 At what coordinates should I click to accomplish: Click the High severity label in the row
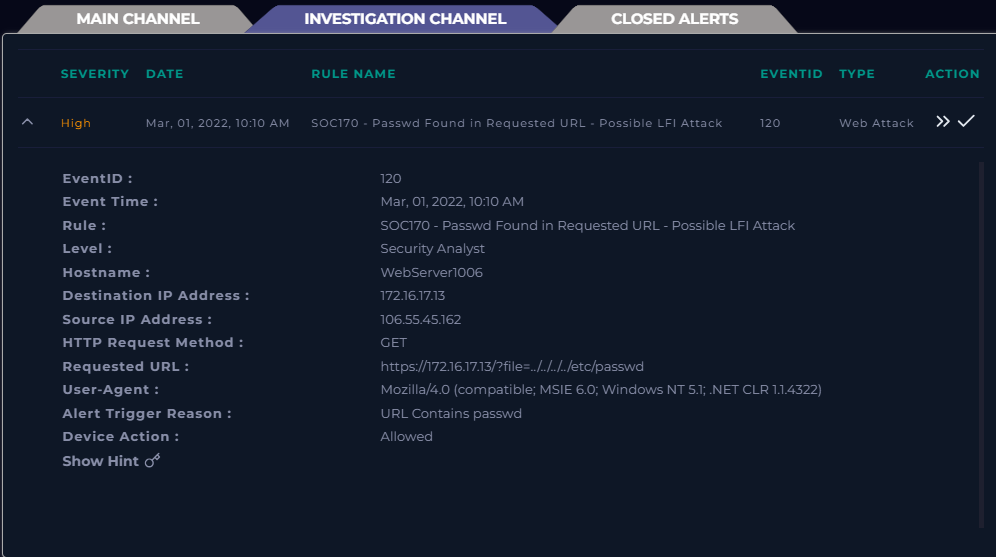[x=76, y=123]
